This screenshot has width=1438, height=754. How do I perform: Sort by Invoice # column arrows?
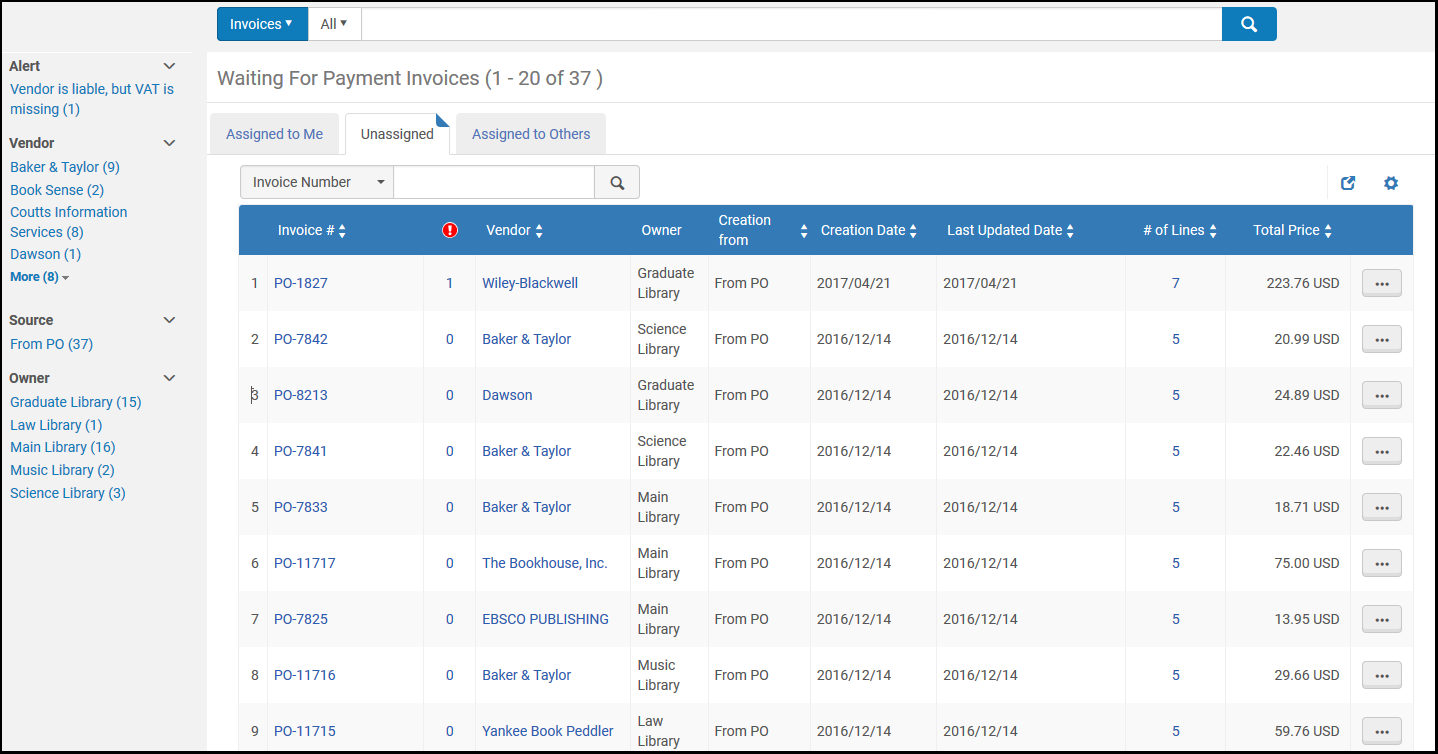[x=342, y=231]
